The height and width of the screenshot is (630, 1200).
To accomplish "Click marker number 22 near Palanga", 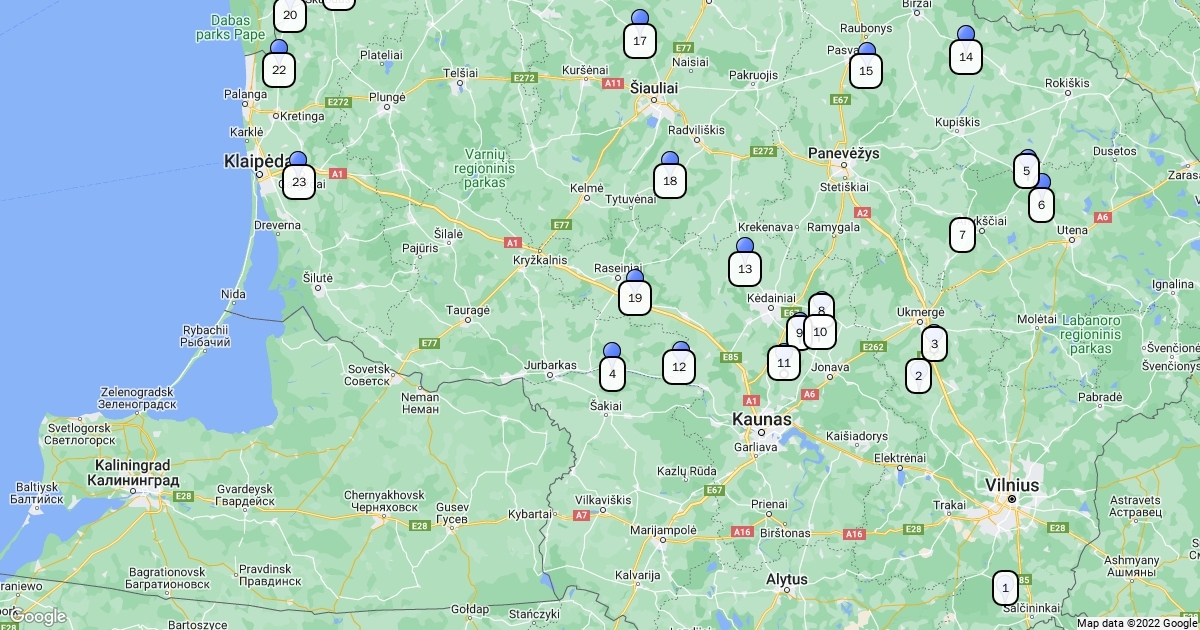I will pyautogui.click(x=279, y=70).
